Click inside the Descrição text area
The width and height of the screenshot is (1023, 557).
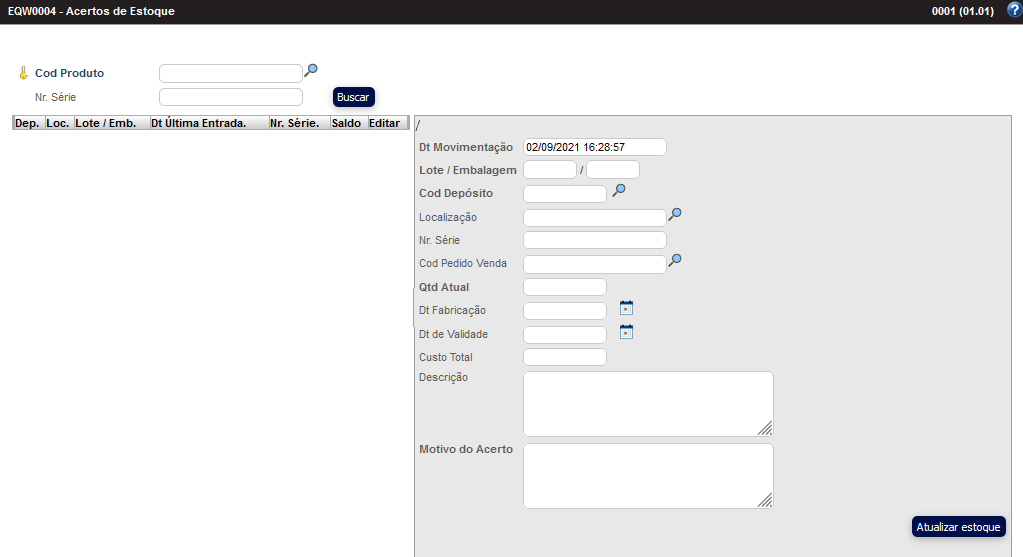click(x=647, y=404)
